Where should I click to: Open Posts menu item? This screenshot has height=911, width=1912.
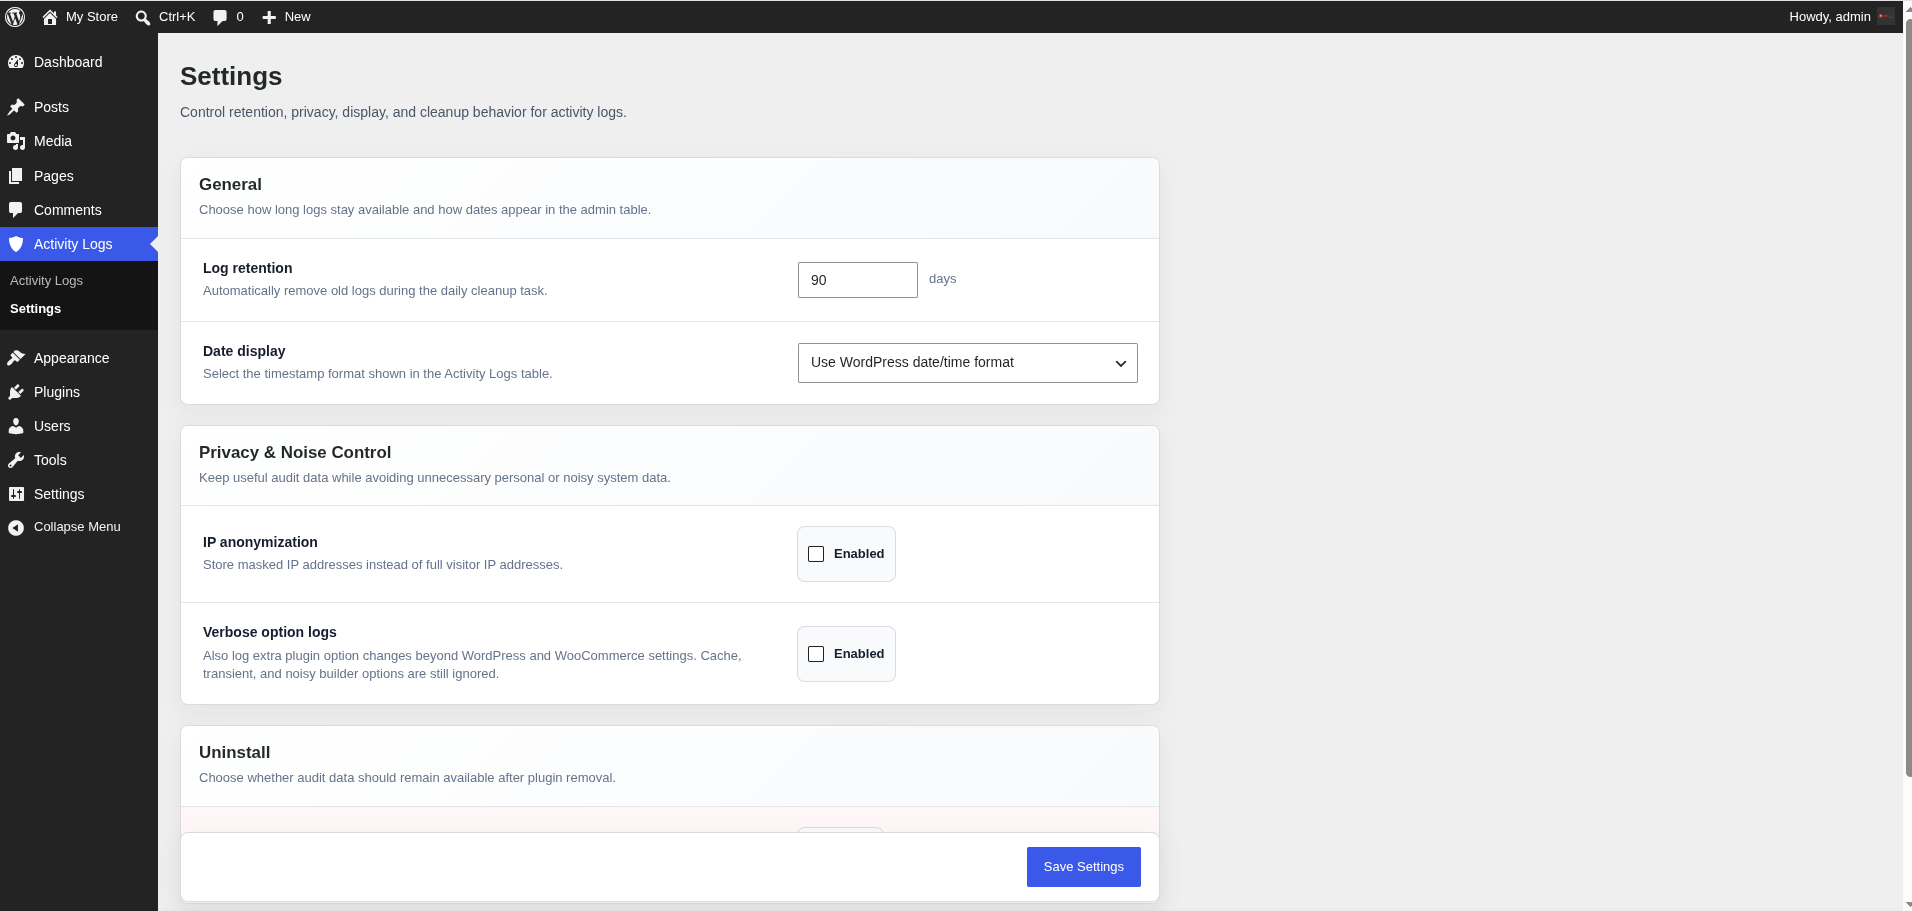coord(79,107)
